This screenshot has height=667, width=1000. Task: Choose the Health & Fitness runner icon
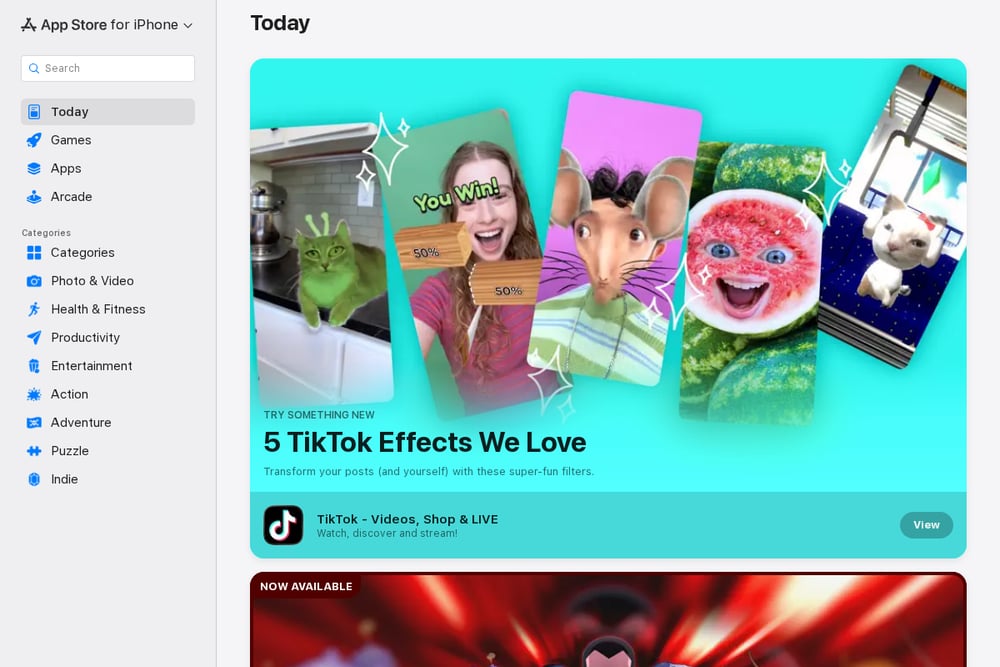(34, 309)
